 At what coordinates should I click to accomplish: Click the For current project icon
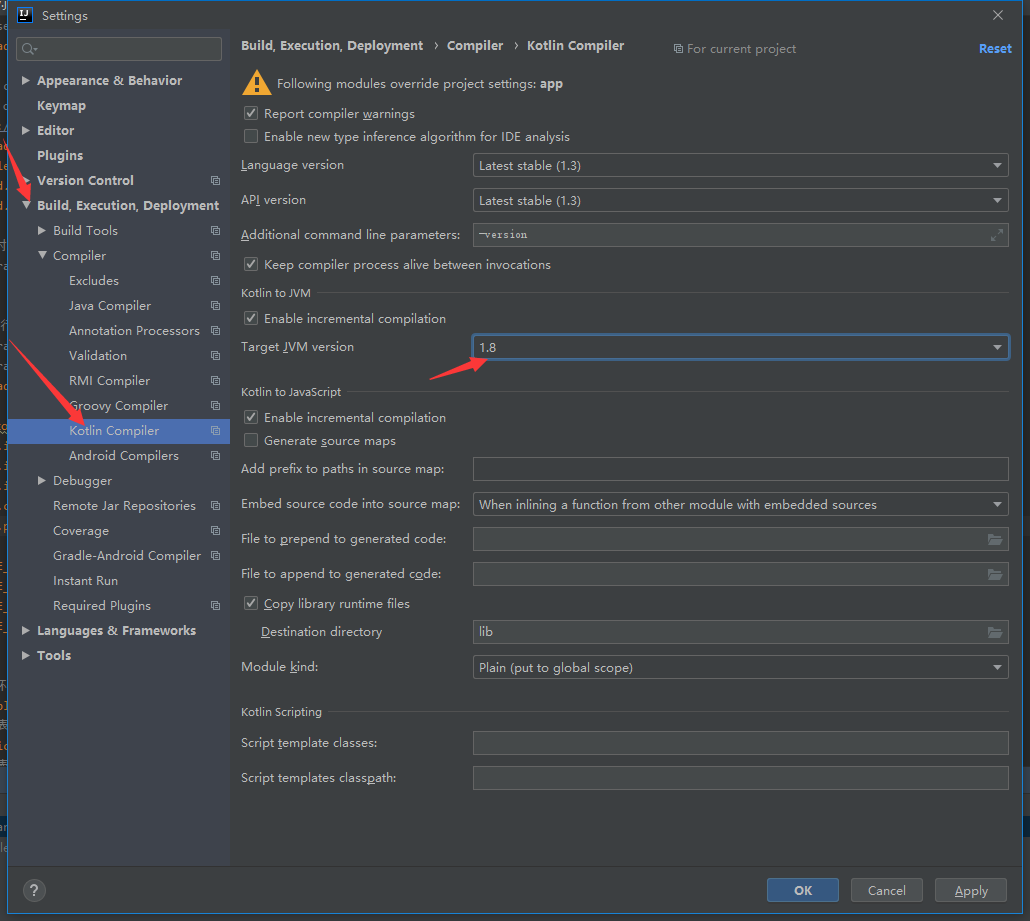[x=678, y=49]
